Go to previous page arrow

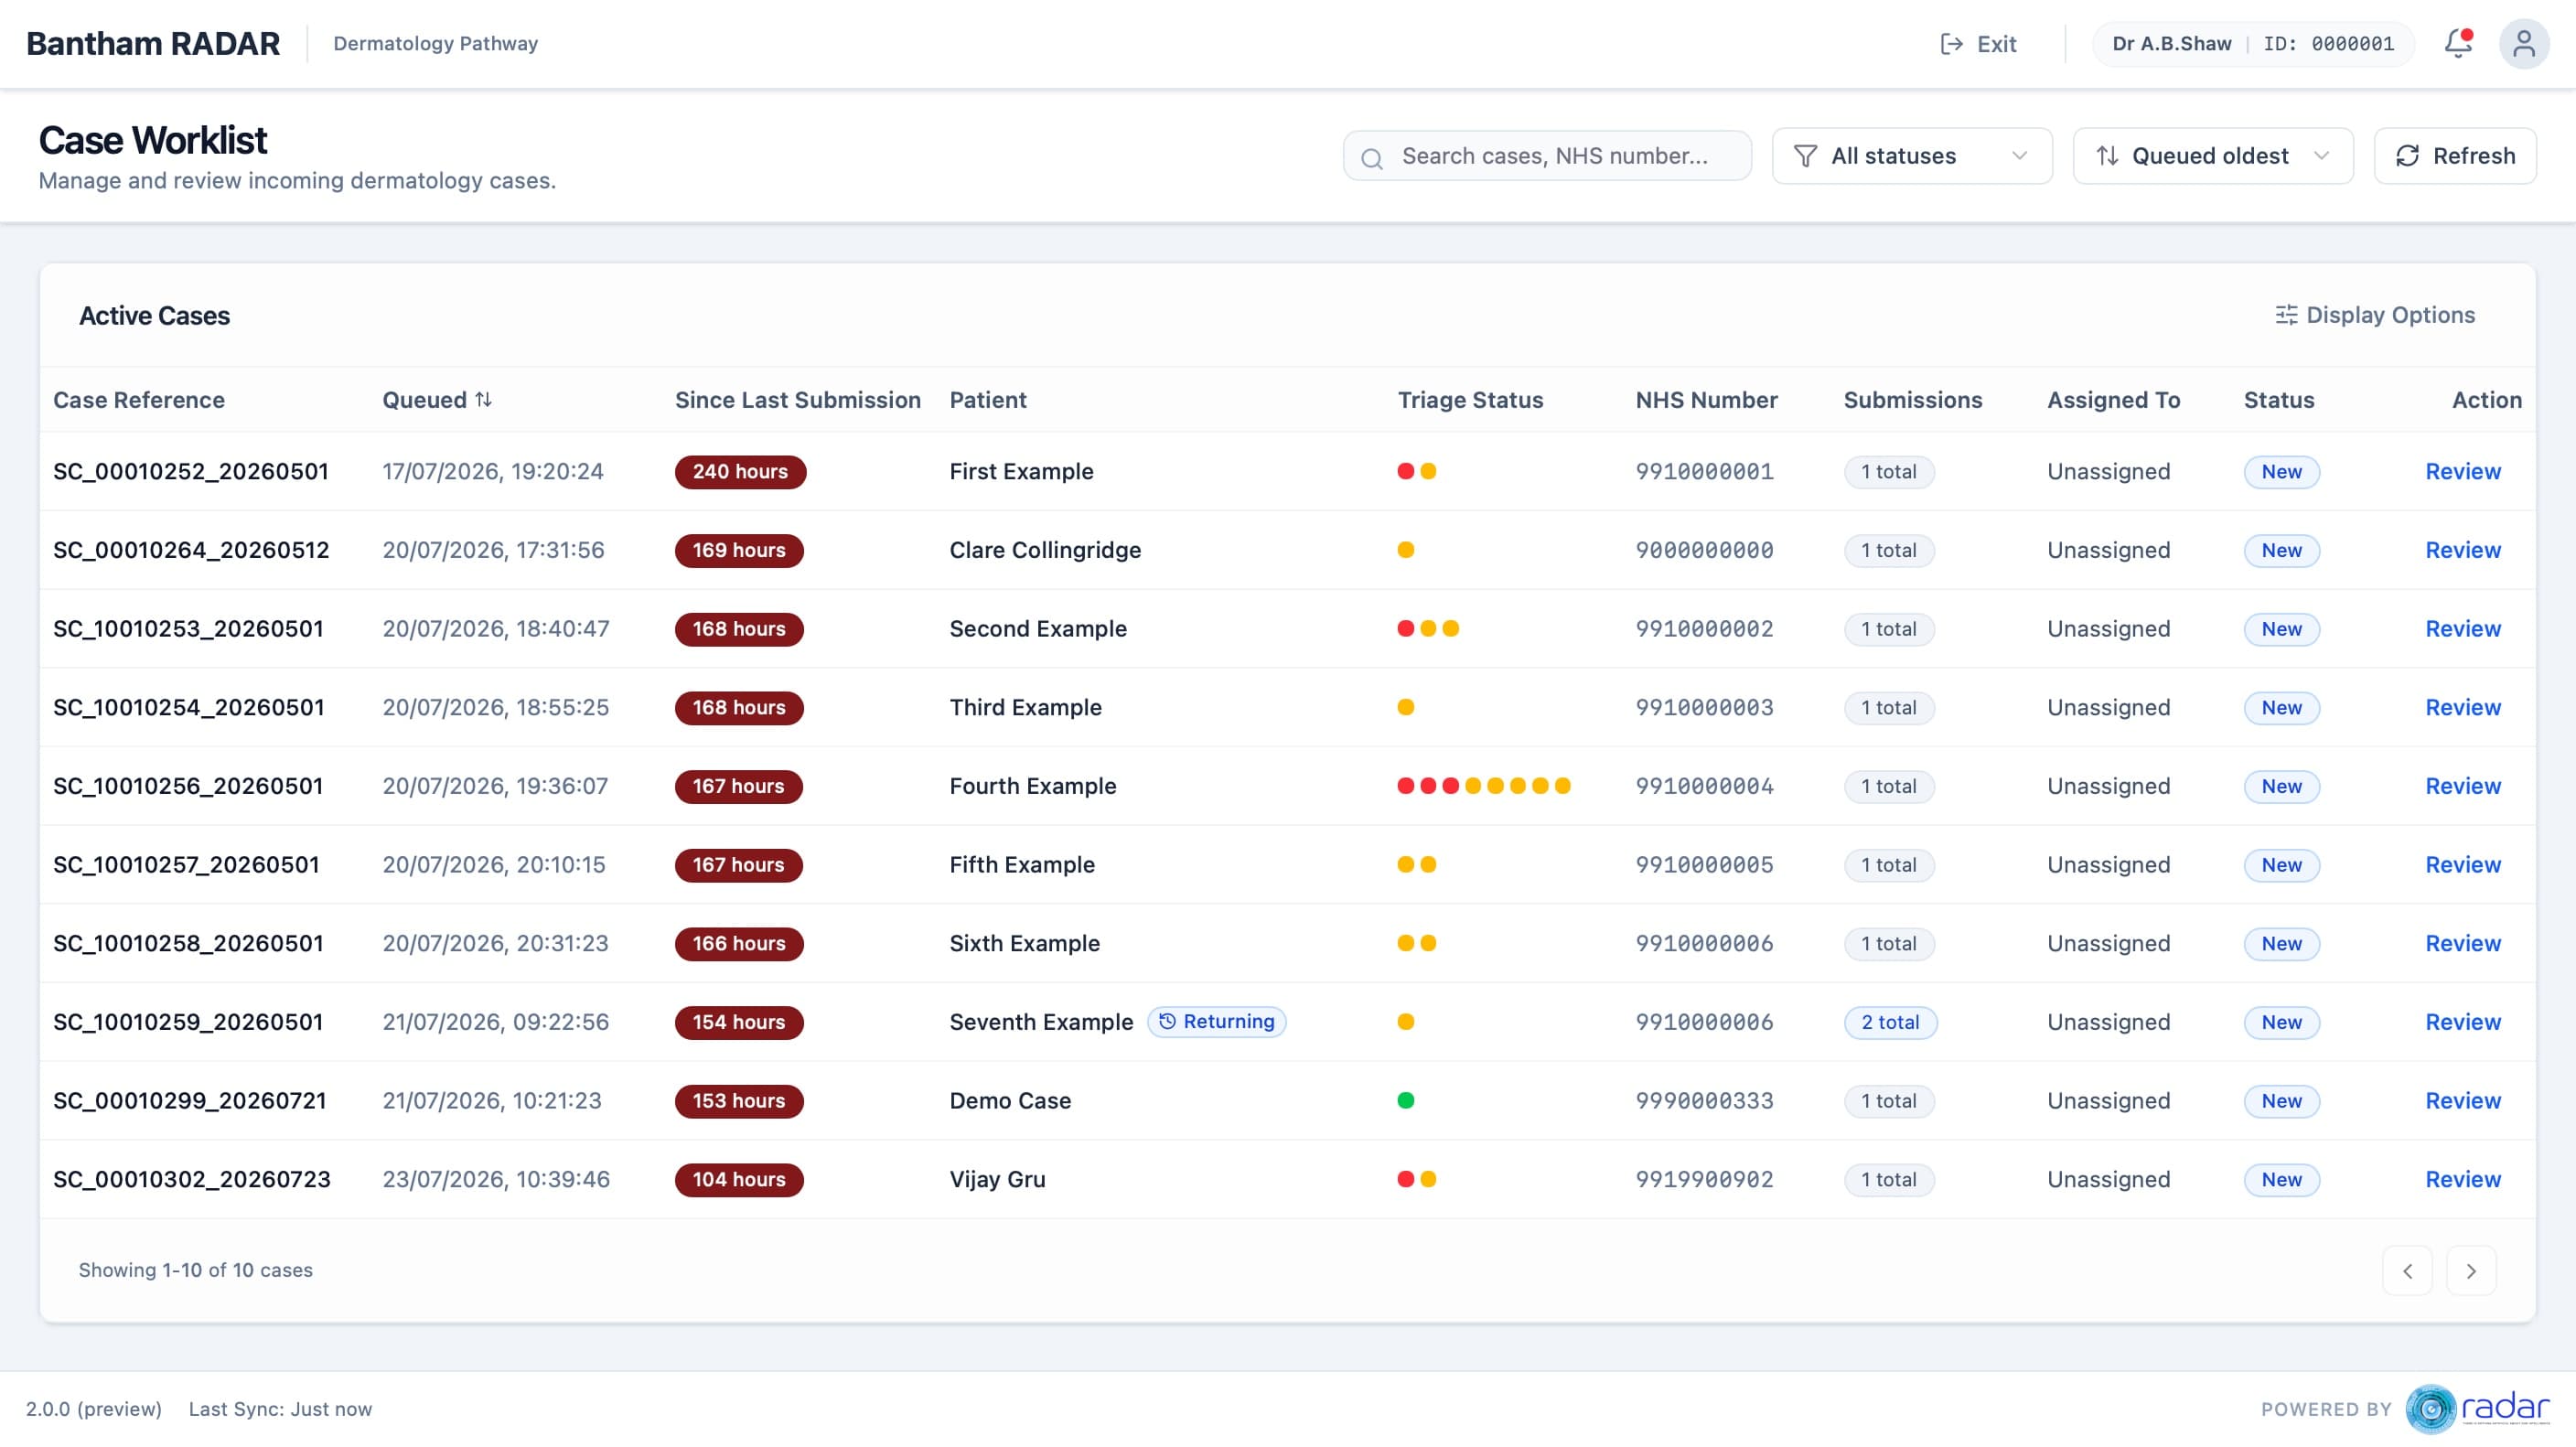[x=2407, y=1271]
